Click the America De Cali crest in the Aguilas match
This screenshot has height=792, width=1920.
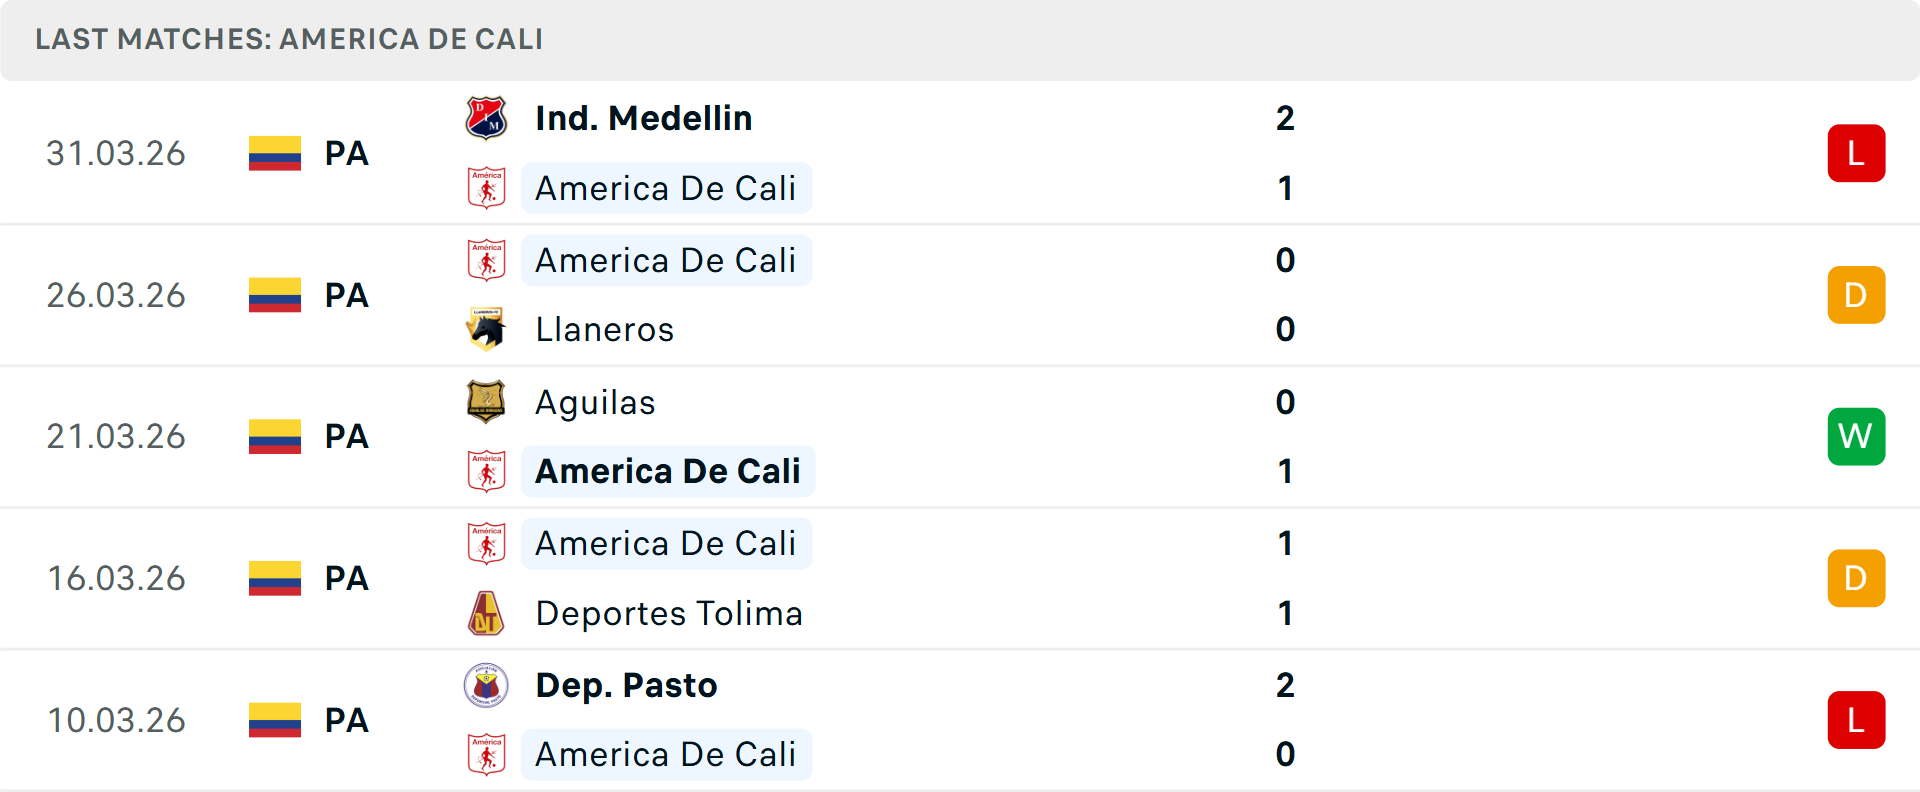click(487, 471)
